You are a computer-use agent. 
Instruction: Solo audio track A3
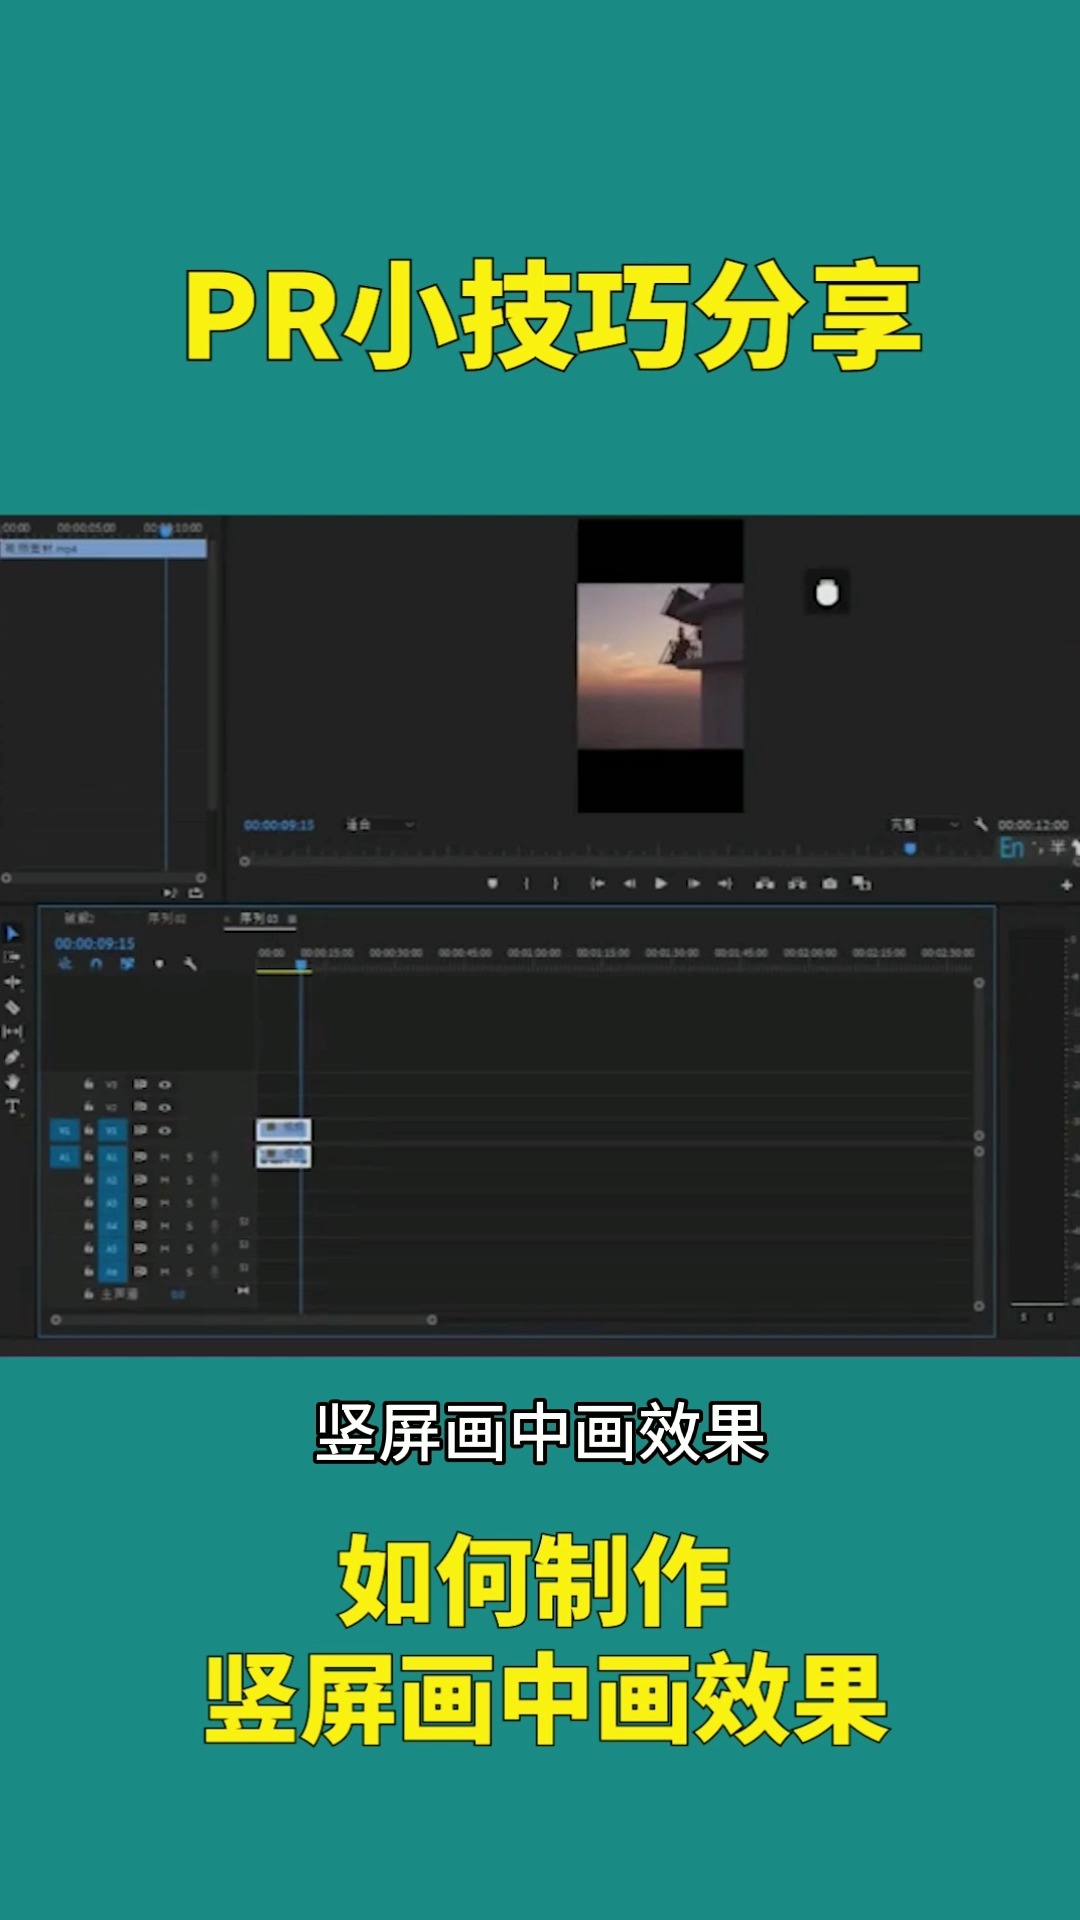(189, 1203)
